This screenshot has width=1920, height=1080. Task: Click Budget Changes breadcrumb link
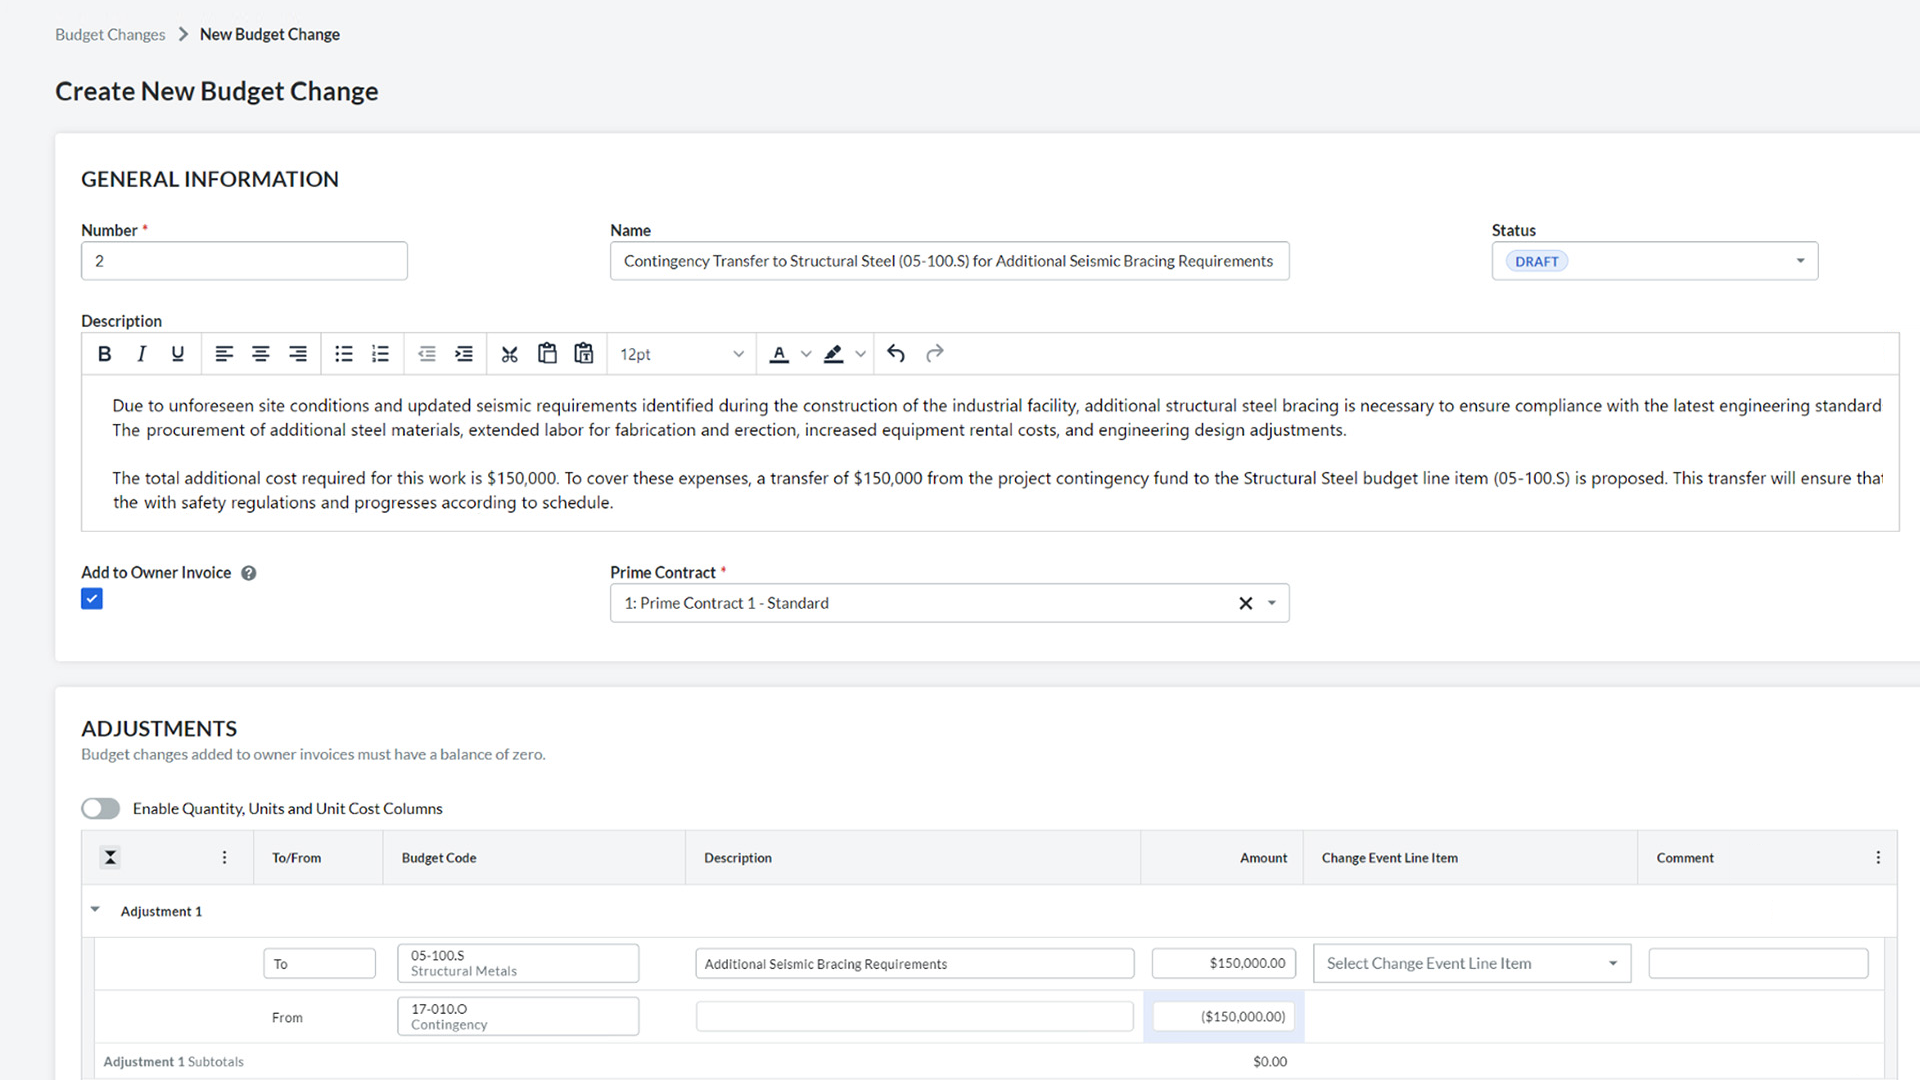point(109,33)
